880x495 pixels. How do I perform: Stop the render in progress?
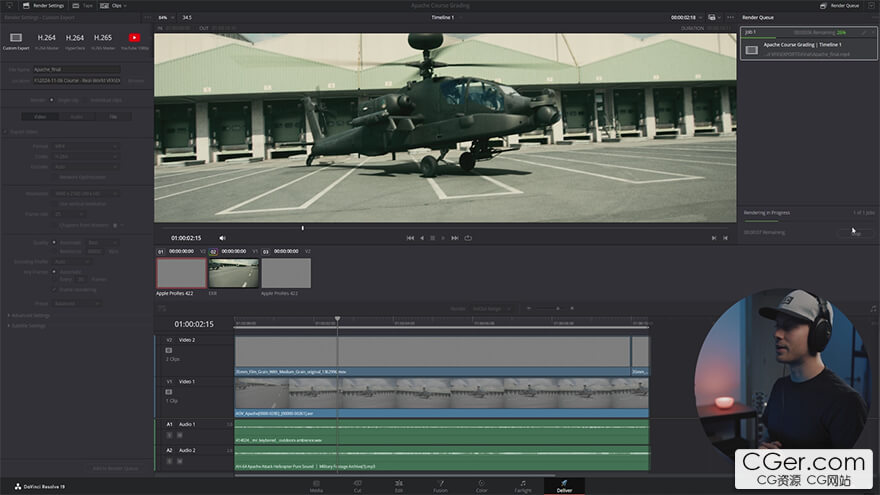pyautogui.click(x=855, y=233)
